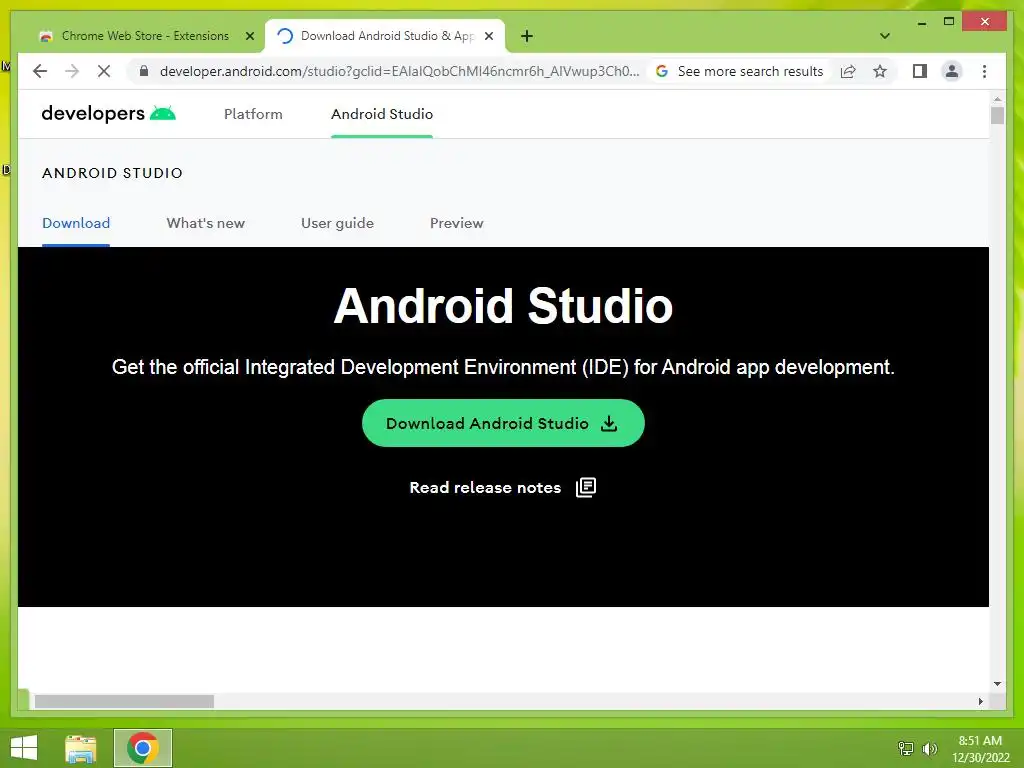Click the release notes document icon
Screen dimensions: 1024x768
[x=586, y=487]
